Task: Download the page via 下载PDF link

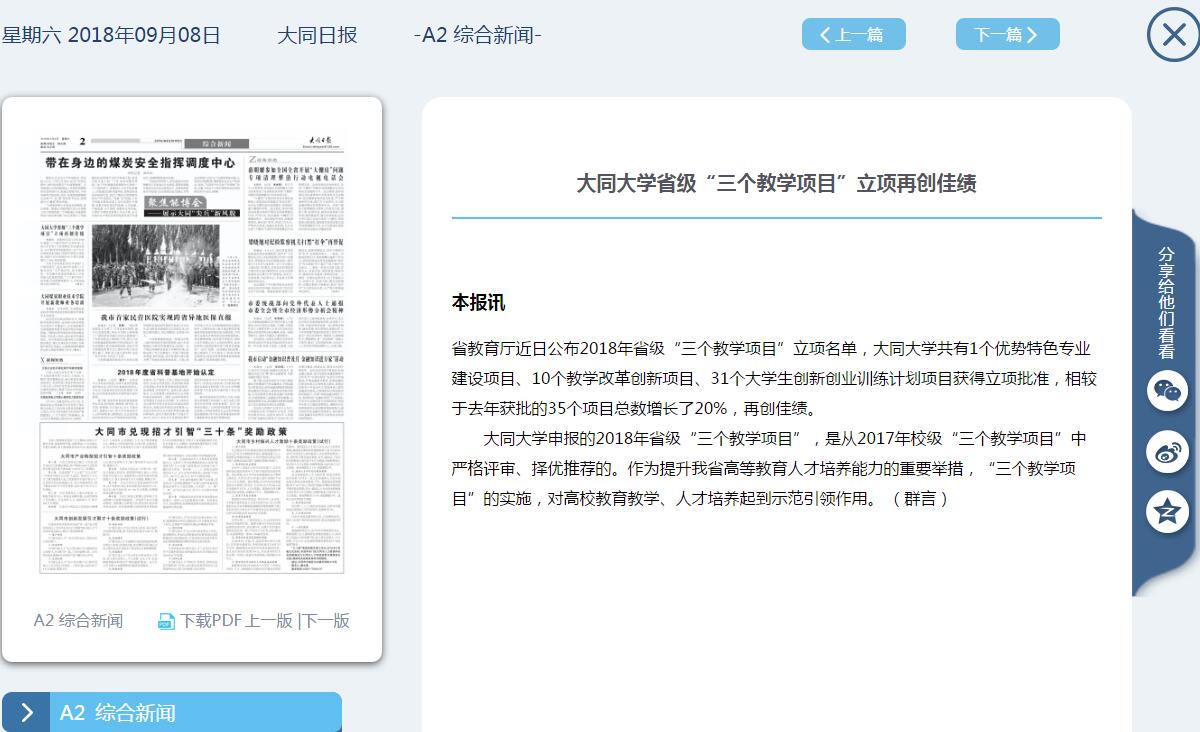Action: (211, 620)
